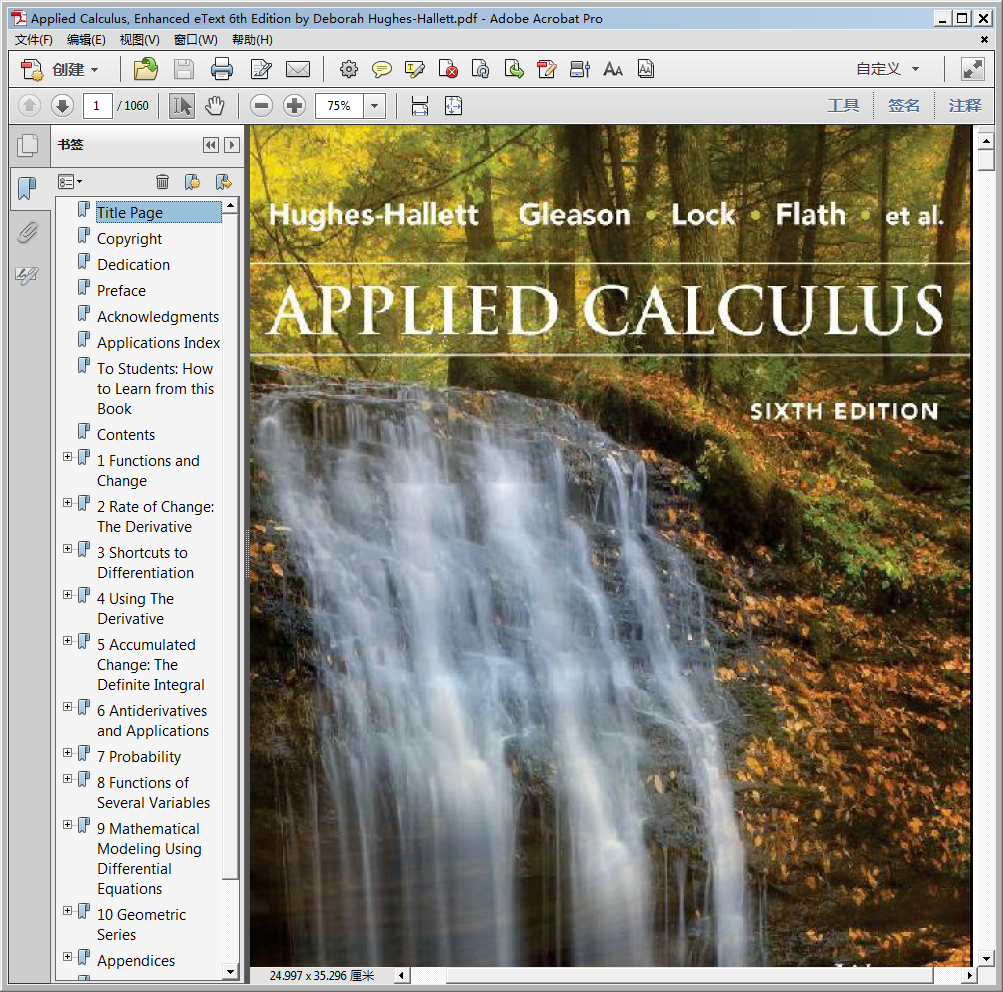Image resolution: width=1003 pixels, height=992 pixels.
Task: Toggle the Bookmarks panel ribbon icon
Action: coord(28,188)
